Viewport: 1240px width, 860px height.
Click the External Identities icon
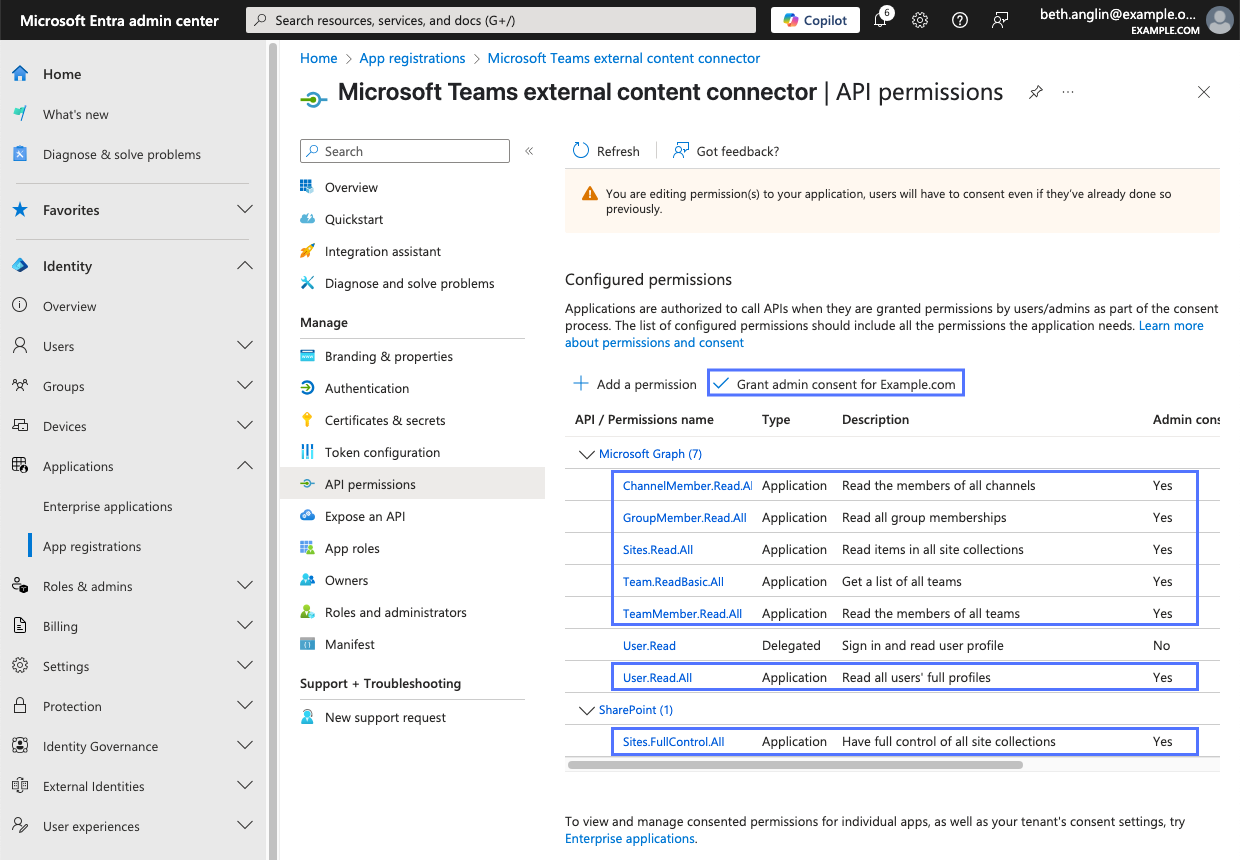pos(20,786)
